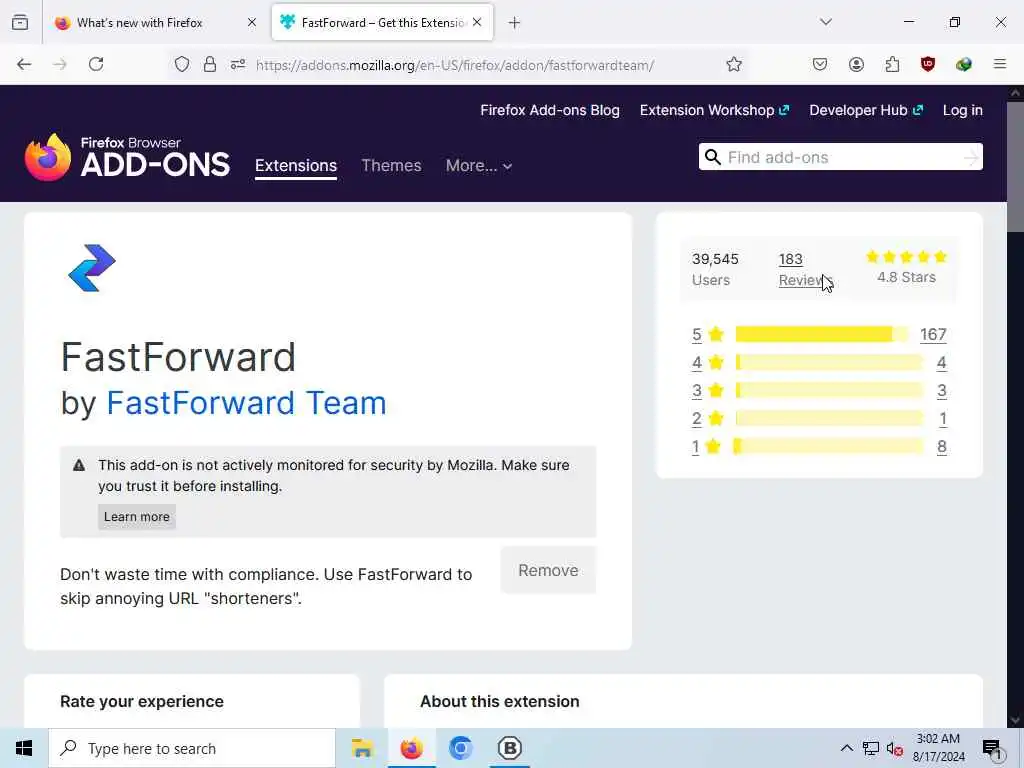Screen dimensions: 1024x768
Task: Open the Firefox View tab icon
Action: click(x=20, y=22)
